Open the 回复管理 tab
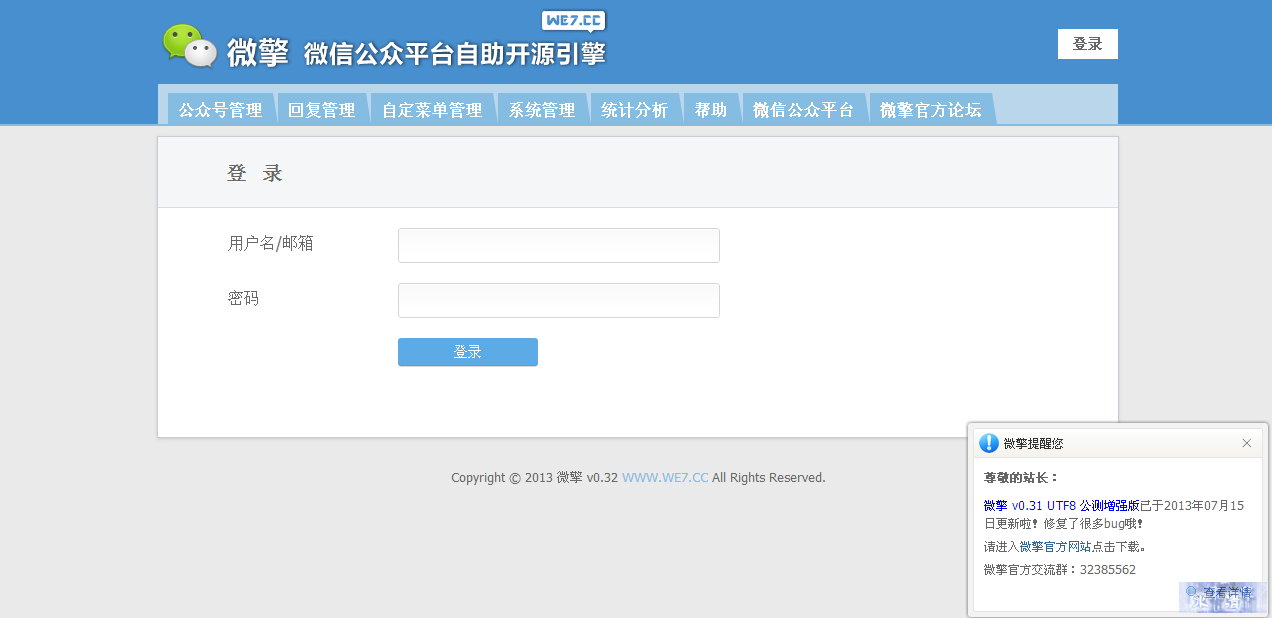 click(x=322, y=110)
